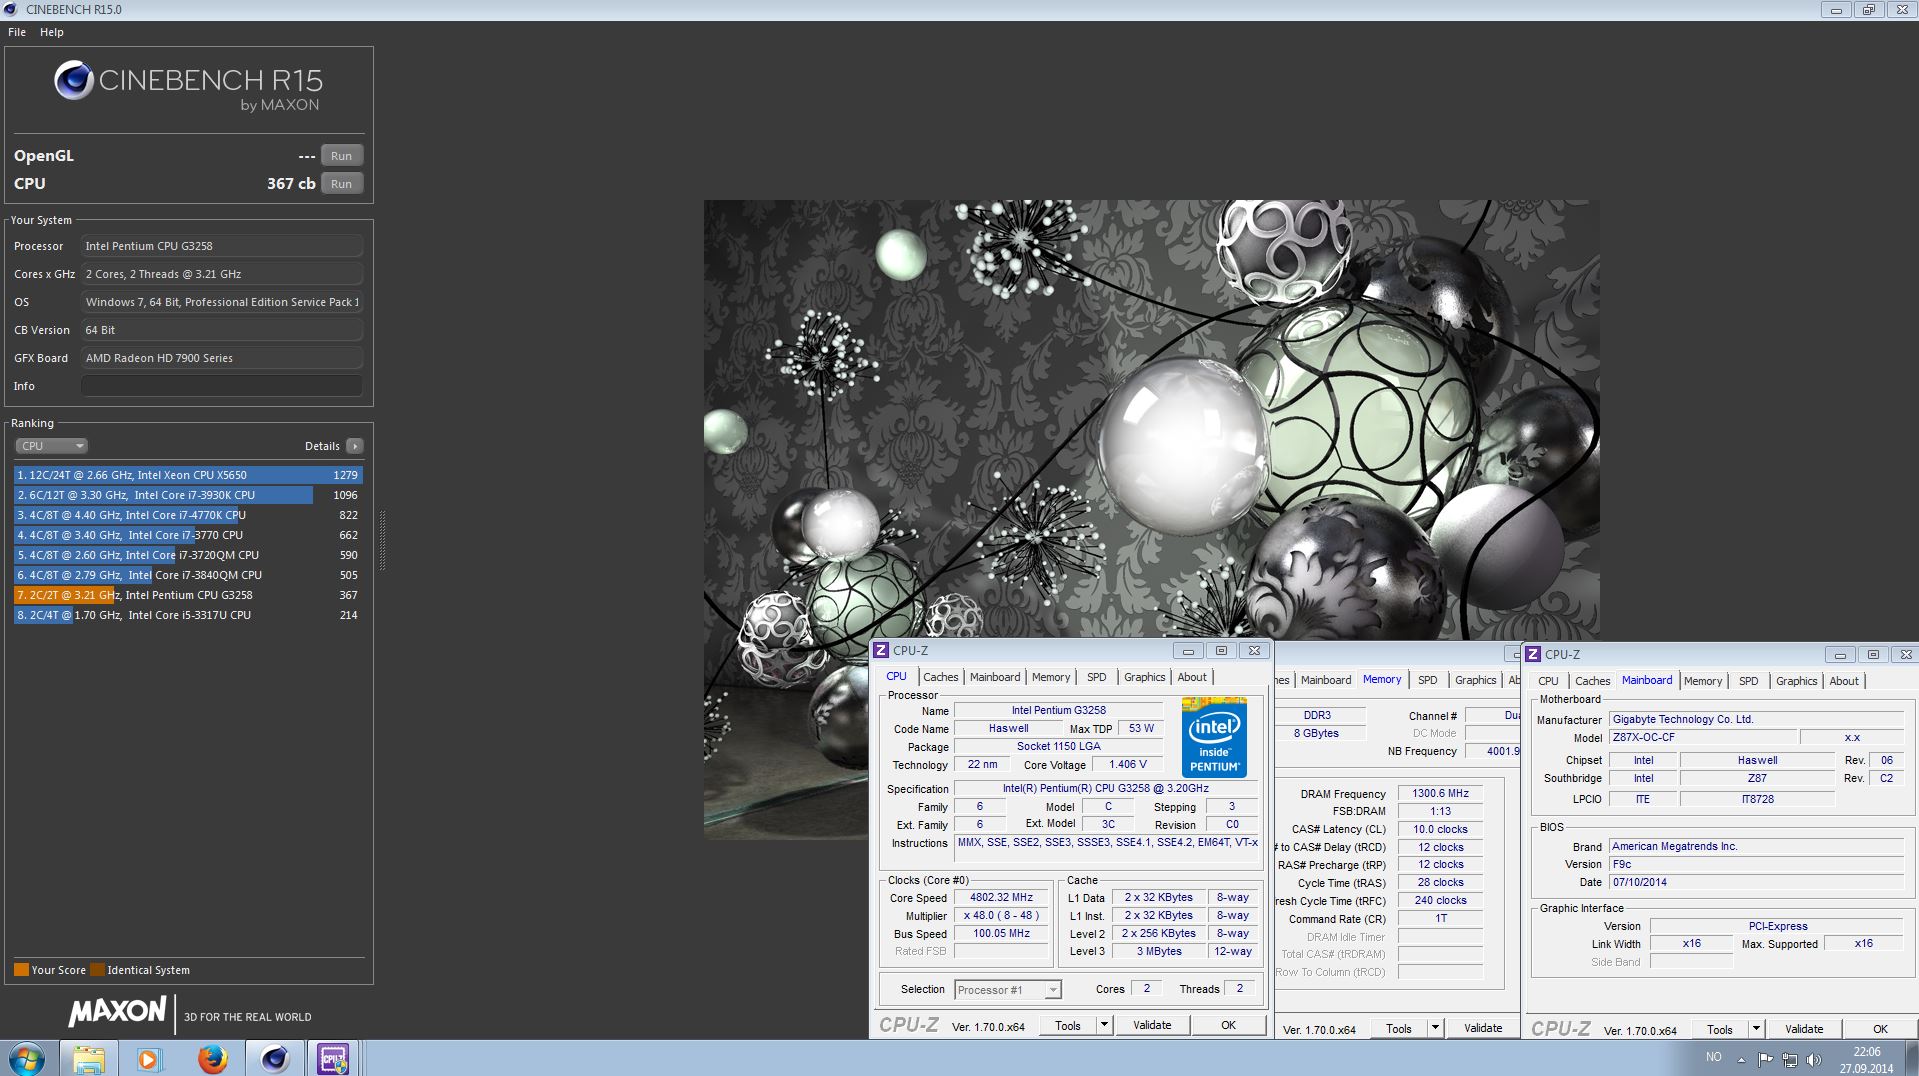Image resolution: width=1919 pixels, height=1076 pixels.
Task: Select ranking entry Intel Core i7-3930K
Action: coord(188,495)
